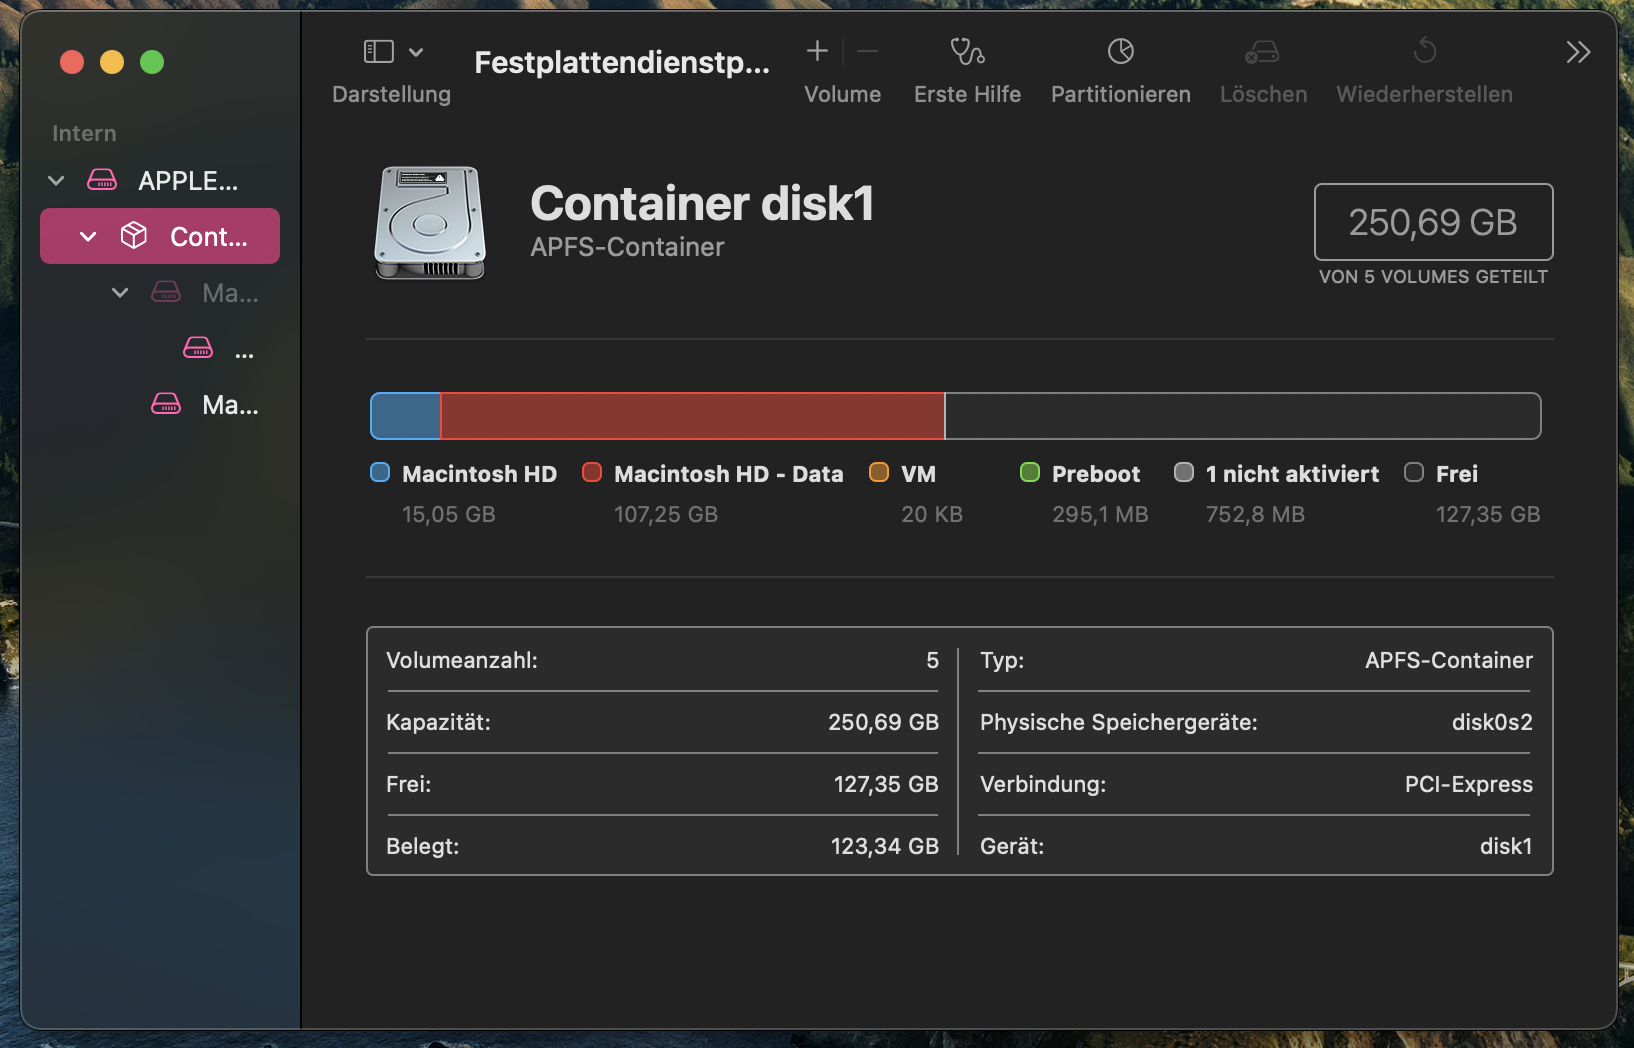
Task: Click the red Macintosh HD - Data segment
Action: (692, 416)
